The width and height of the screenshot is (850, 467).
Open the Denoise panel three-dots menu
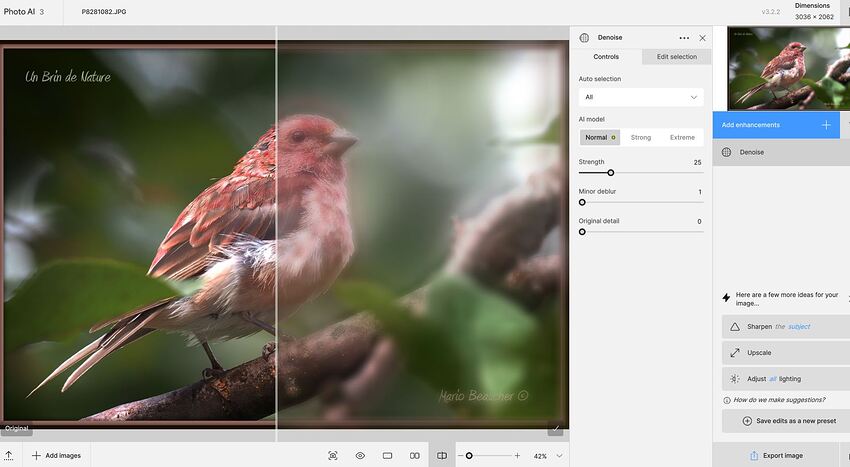[x=684, y=38]
